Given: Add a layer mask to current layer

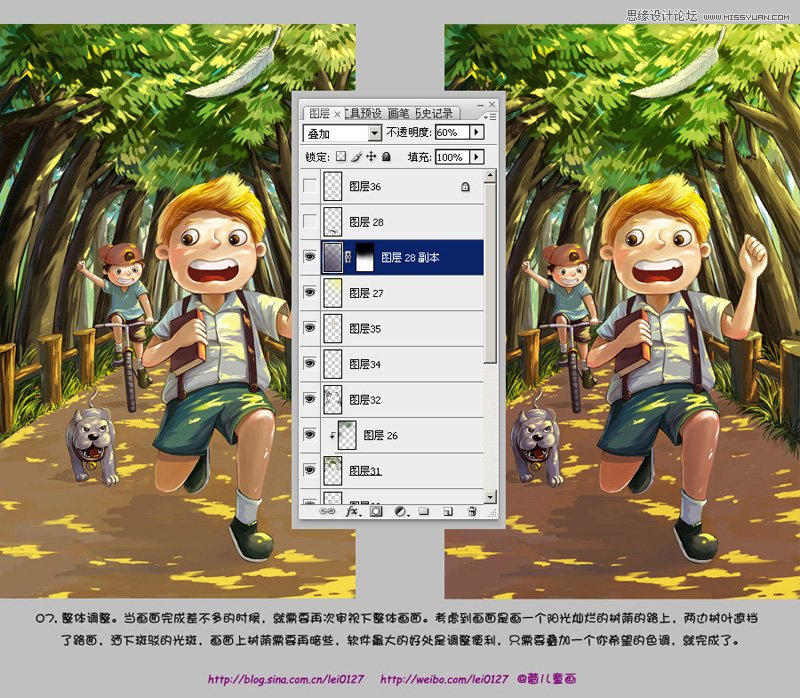Looking at the screenshot, I should pyautogui.click(x=375, y=511).
